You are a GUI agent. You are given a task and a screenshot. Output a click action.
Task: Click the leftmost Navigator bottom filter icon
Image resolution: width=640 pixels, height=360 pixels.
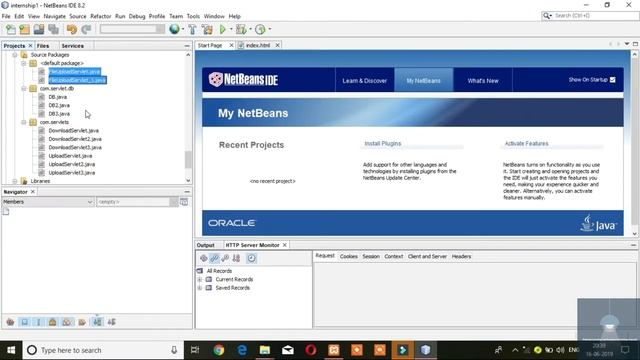[10, 322]
